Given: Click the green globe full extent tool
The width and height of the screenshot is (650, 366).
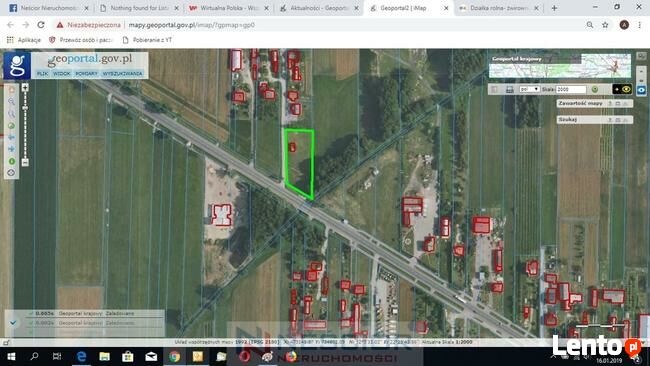Looking at the screenshot, I should [x=12, y=126].
